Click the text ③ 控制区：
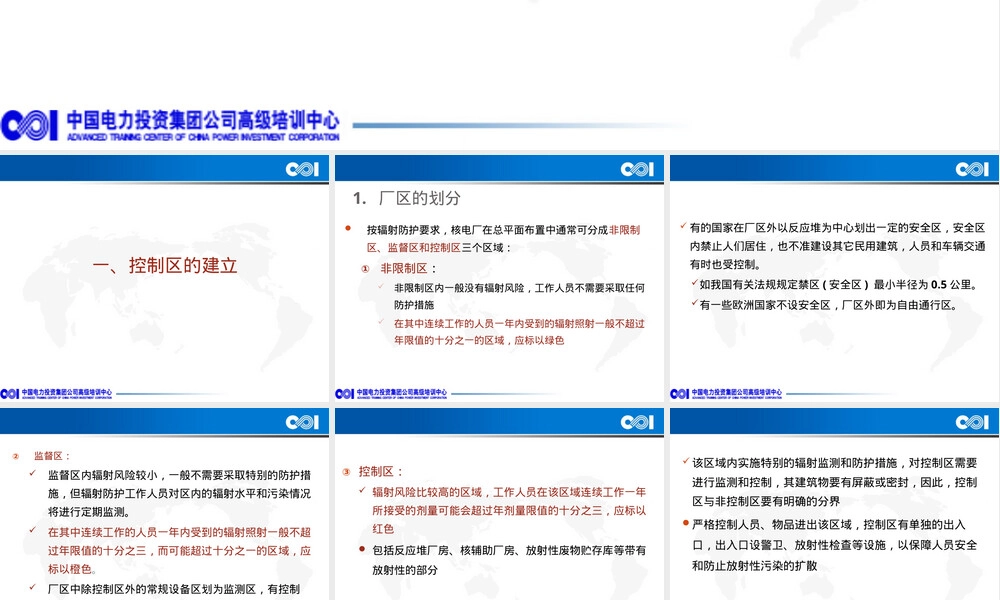The image size is (1000, 600). coord(373,472)
